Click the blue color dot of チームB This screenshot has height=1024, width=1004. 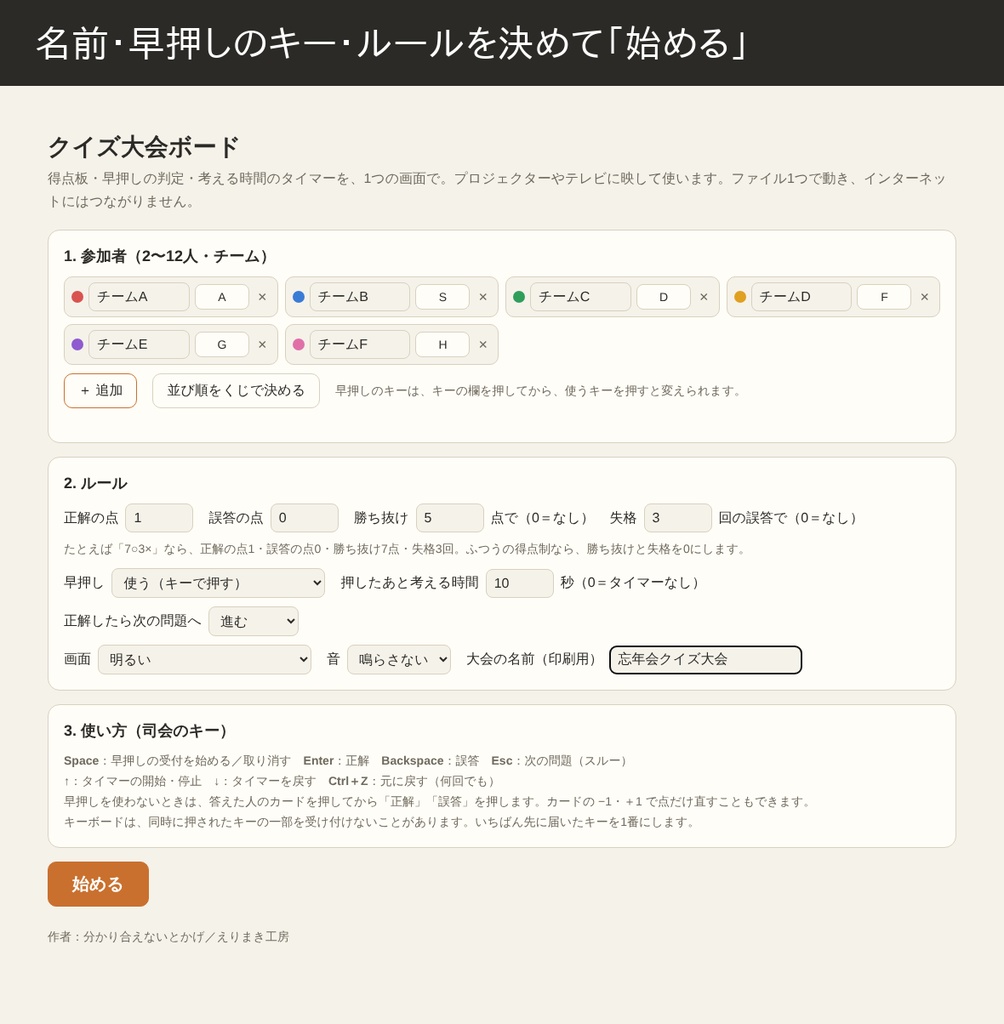pos(299,297)
